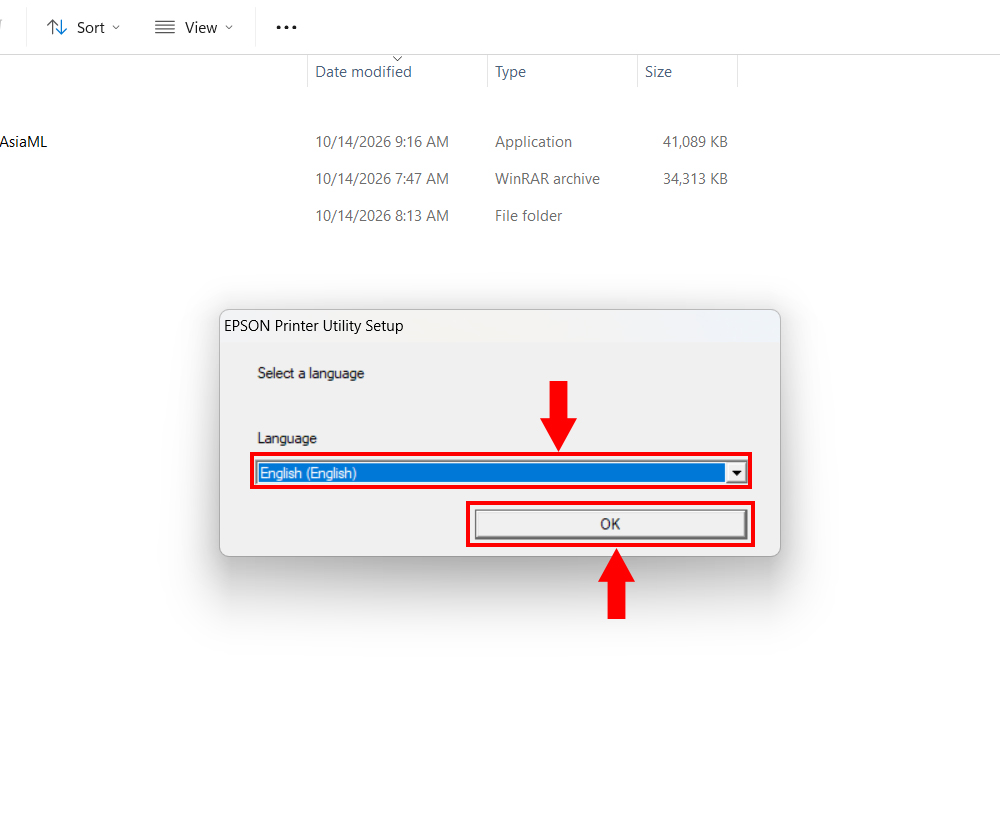Click the 10/14/2026 8:13 AM date cell
1000x838 pixels.
click(x=382, y=216)
